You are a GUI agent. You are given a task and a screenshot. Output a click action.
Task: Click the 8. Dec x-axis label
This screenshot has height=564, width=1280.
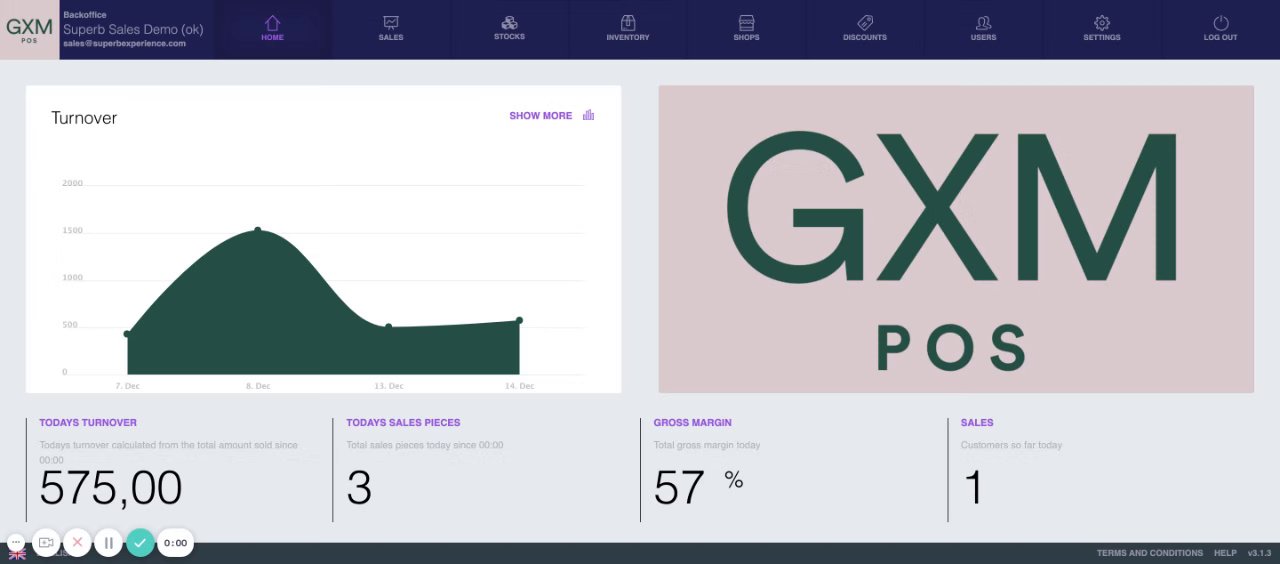pos(258,386)
